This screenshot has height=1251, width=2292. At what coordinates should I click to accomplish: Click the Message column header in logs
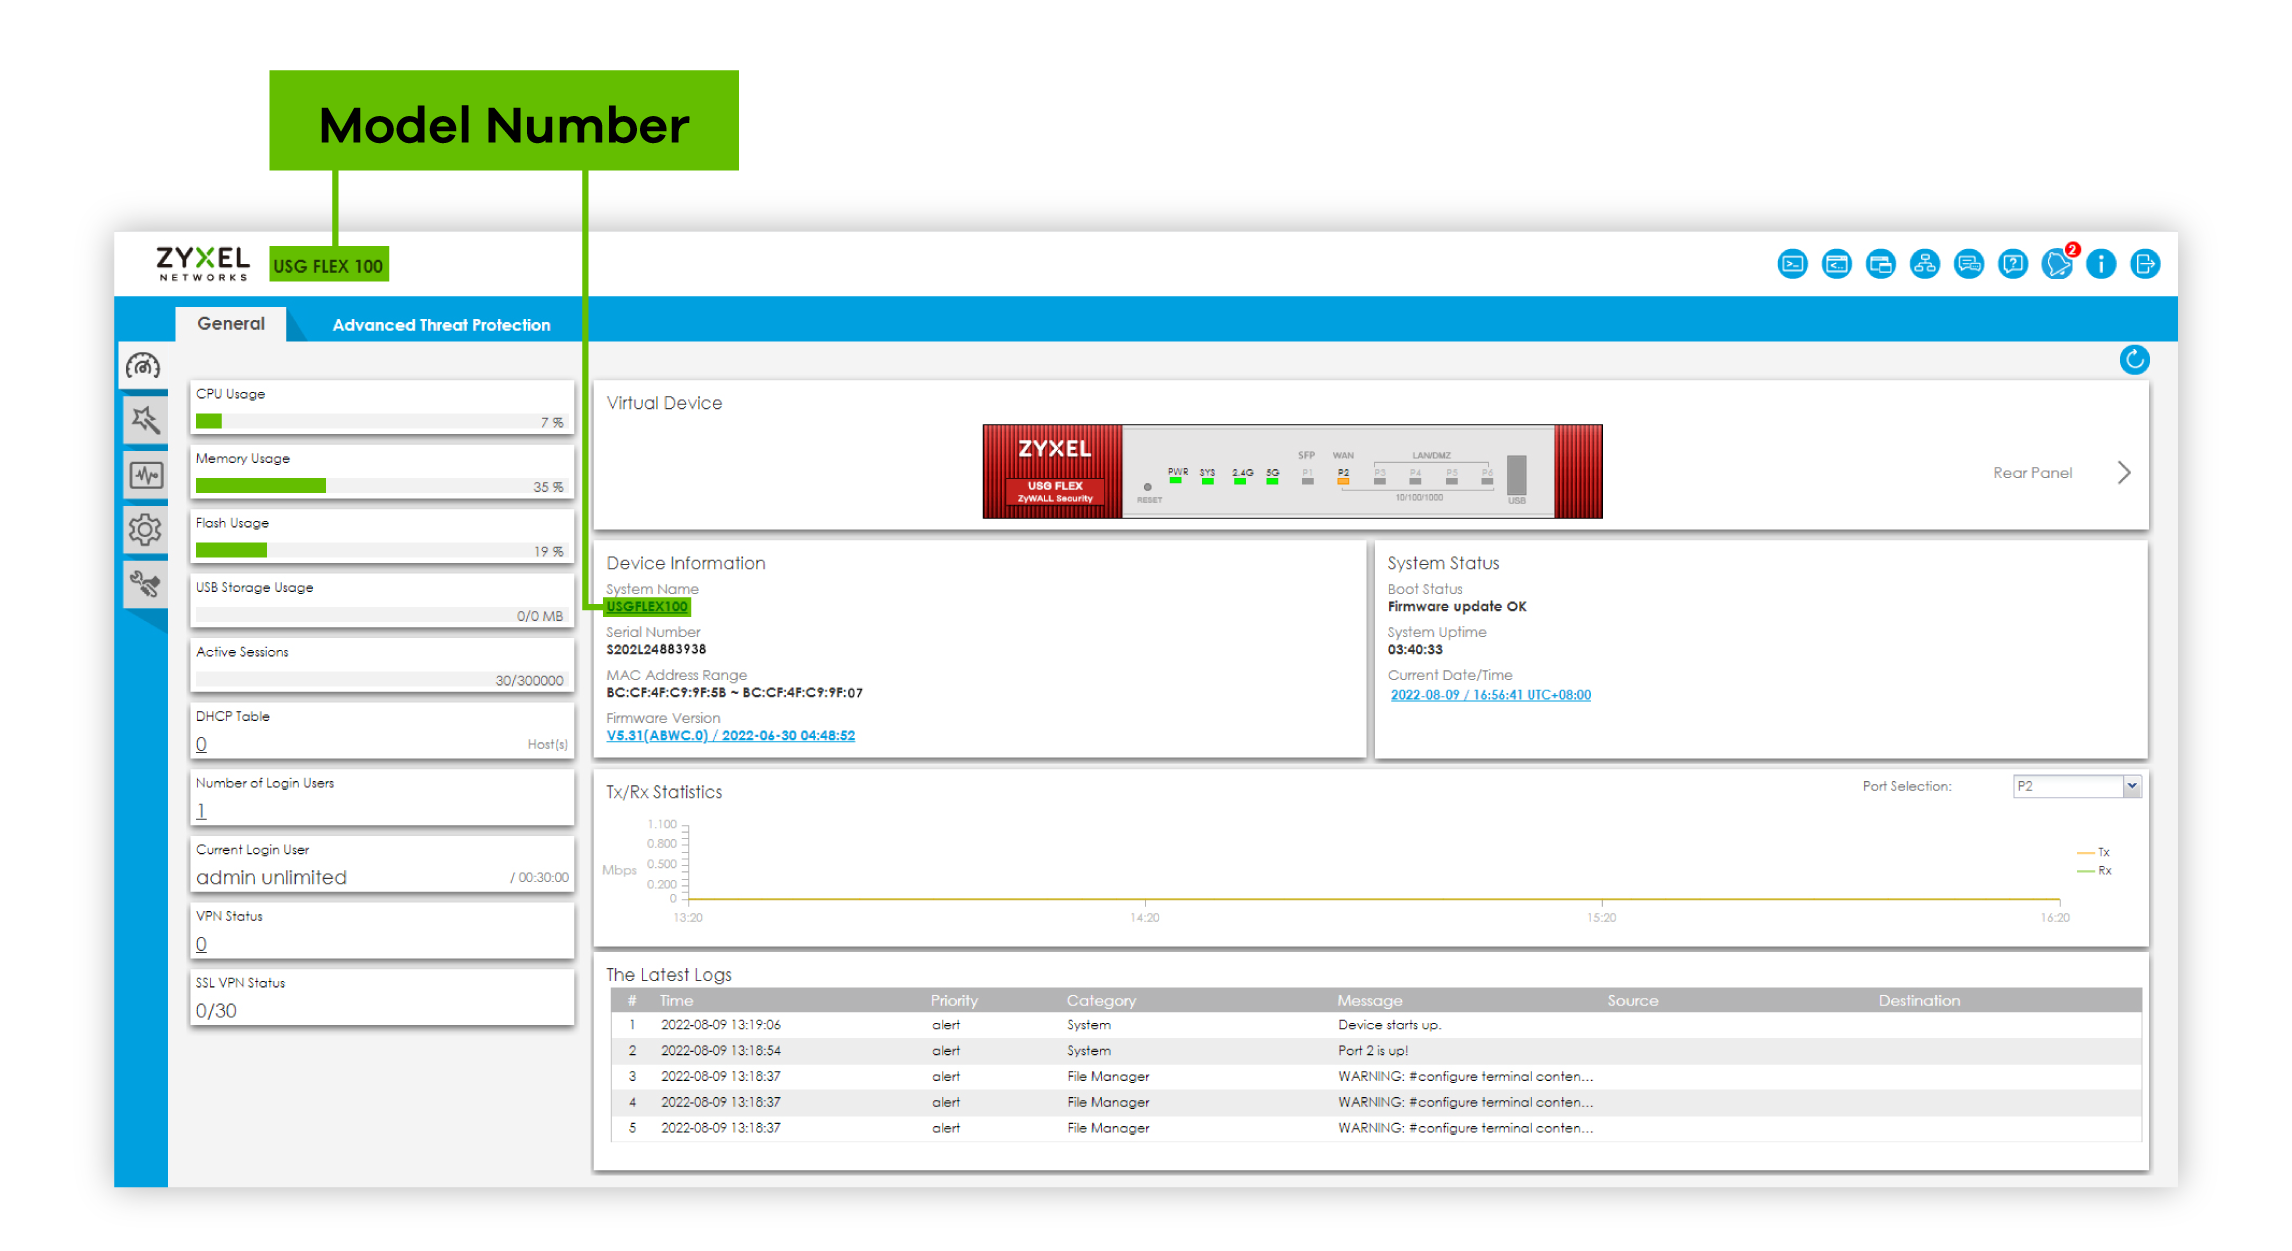(x=1370, y=1000)
